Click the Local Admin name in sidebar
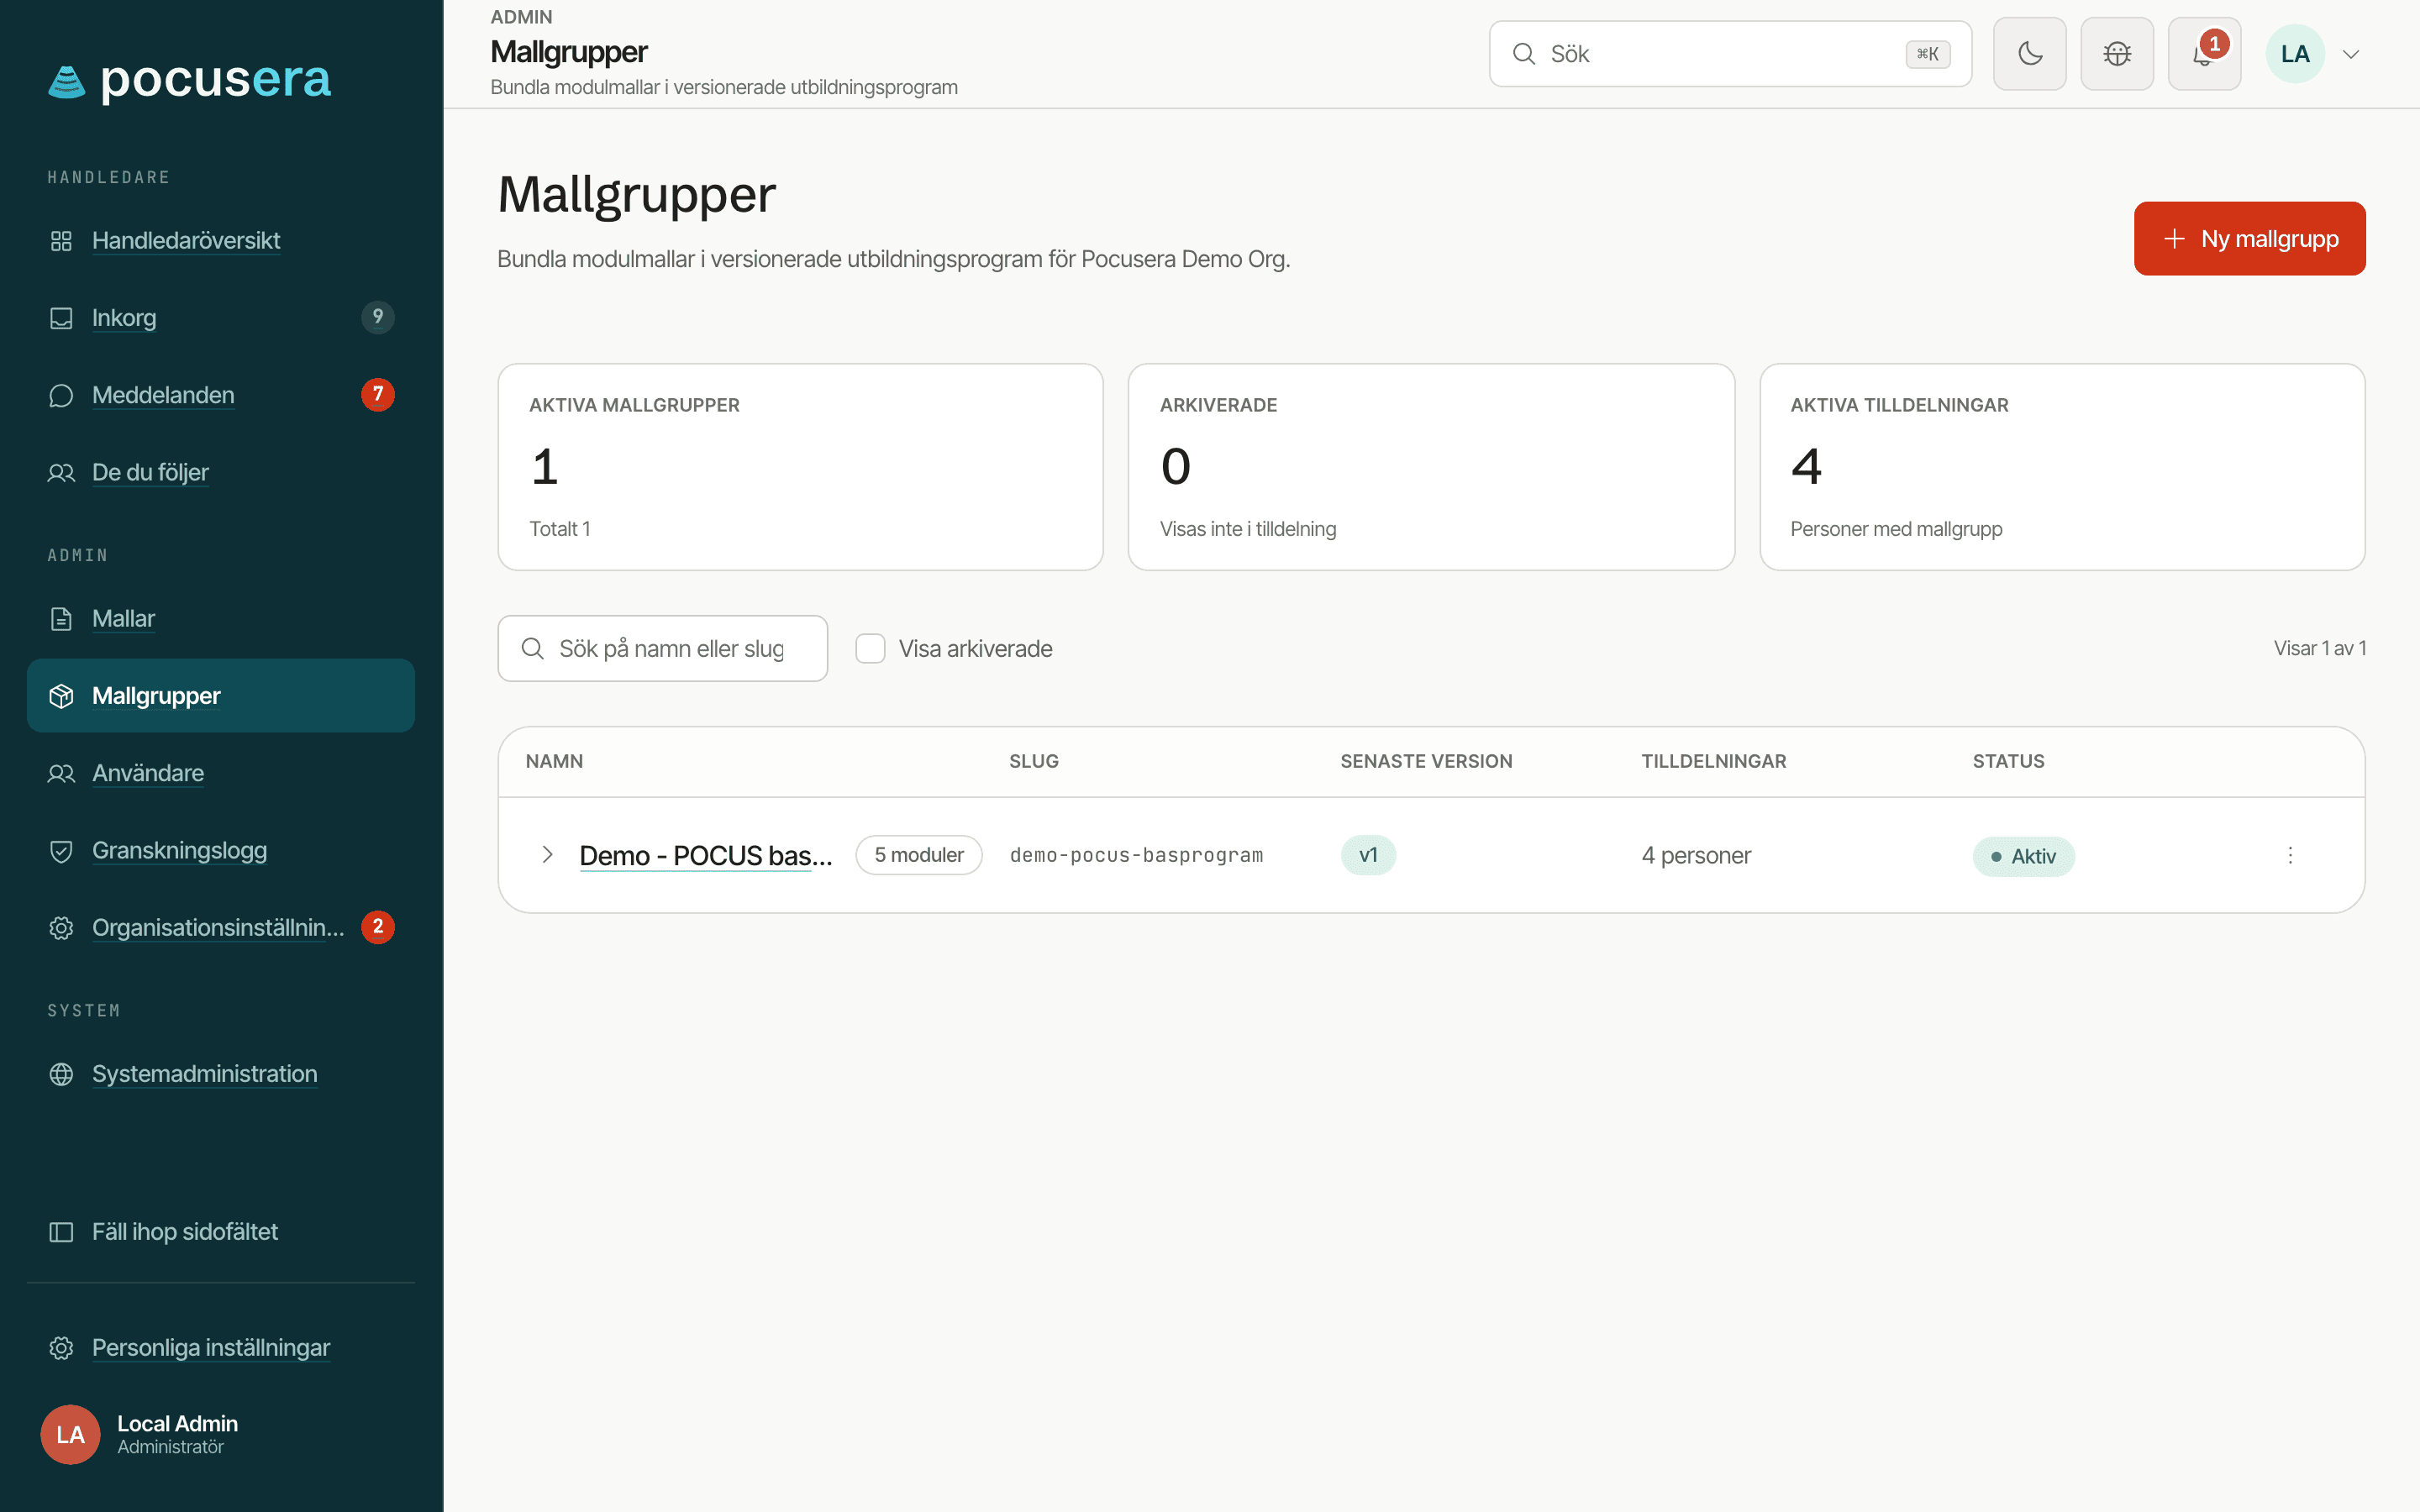 (177, 1423)
